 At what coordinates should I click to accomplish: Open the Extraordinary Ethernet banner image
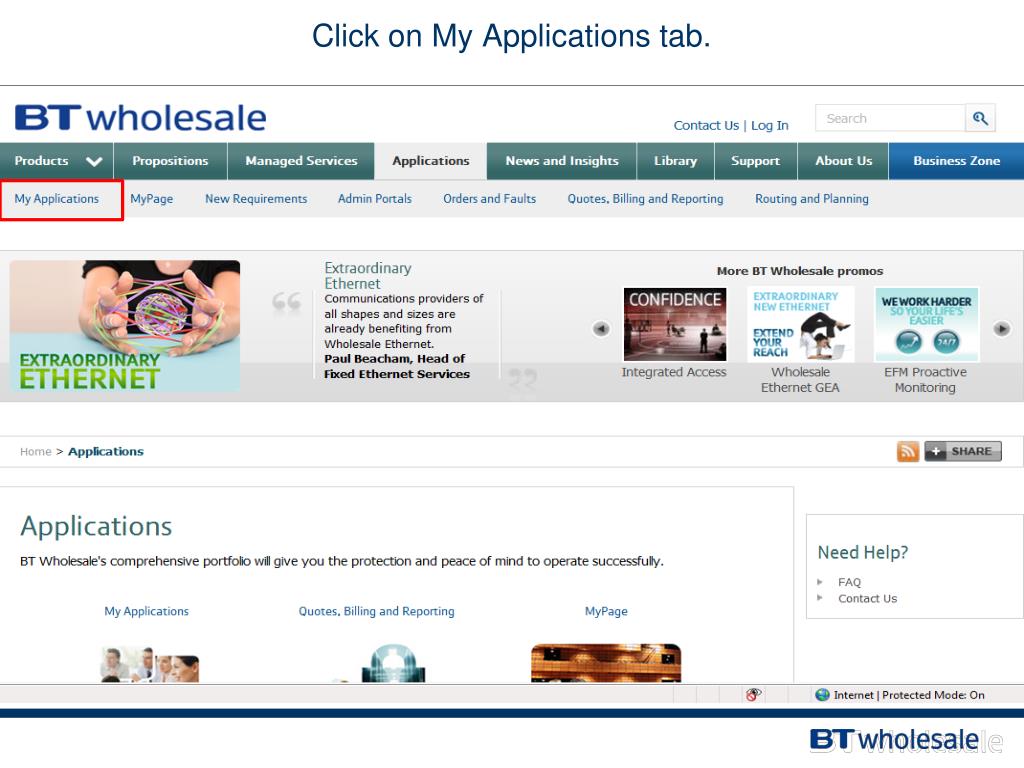125,326
